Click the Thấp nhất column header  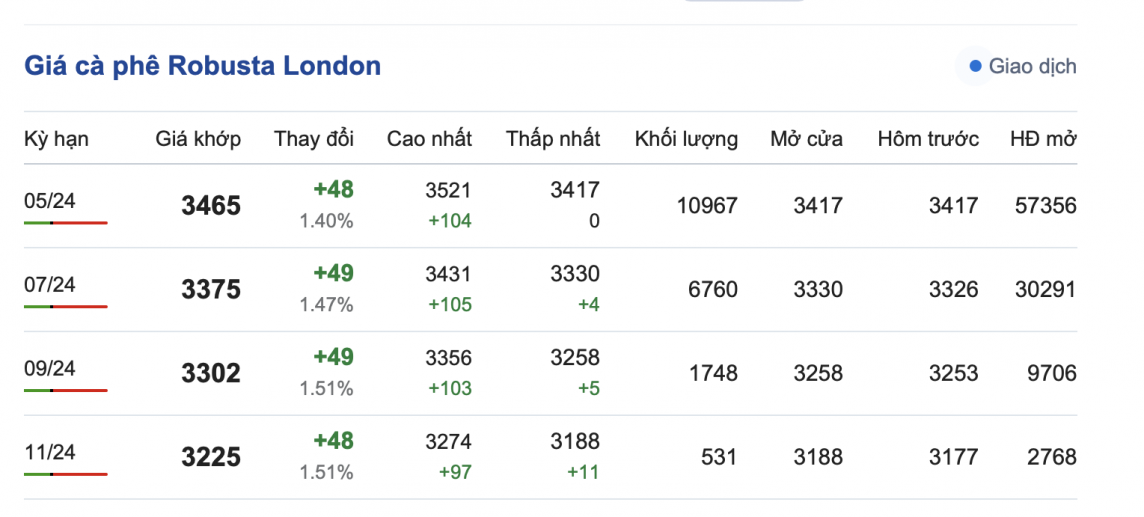pos(553,139)
